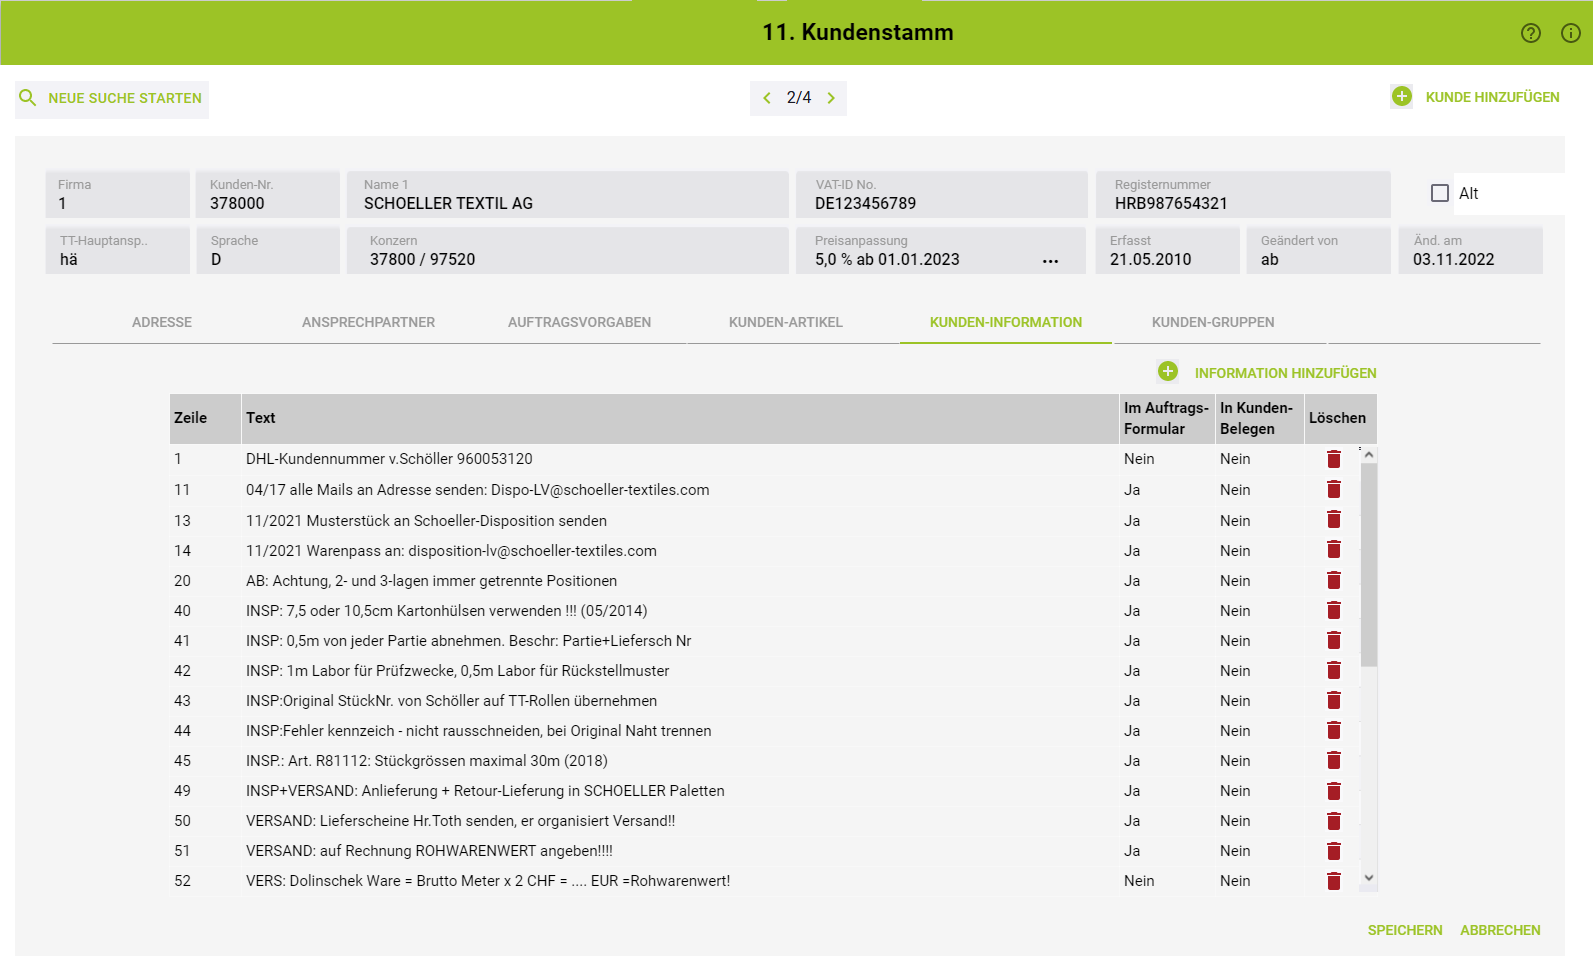Screen dimensions: 1593x977
Task: Delete row 52 Dolinschek entry
Action: click(x=1333, y=881)
